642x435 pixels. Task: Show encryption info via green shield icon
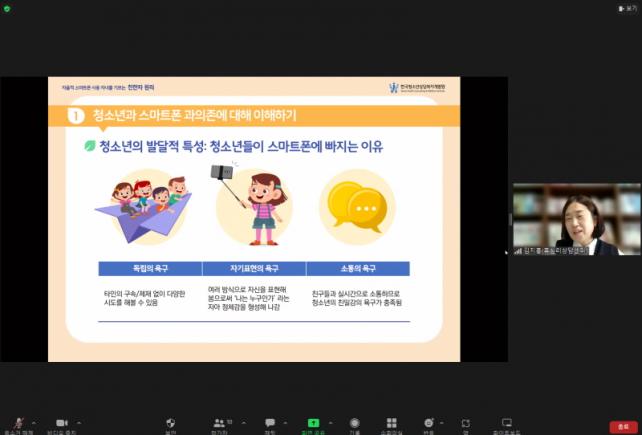pos(7,7)
